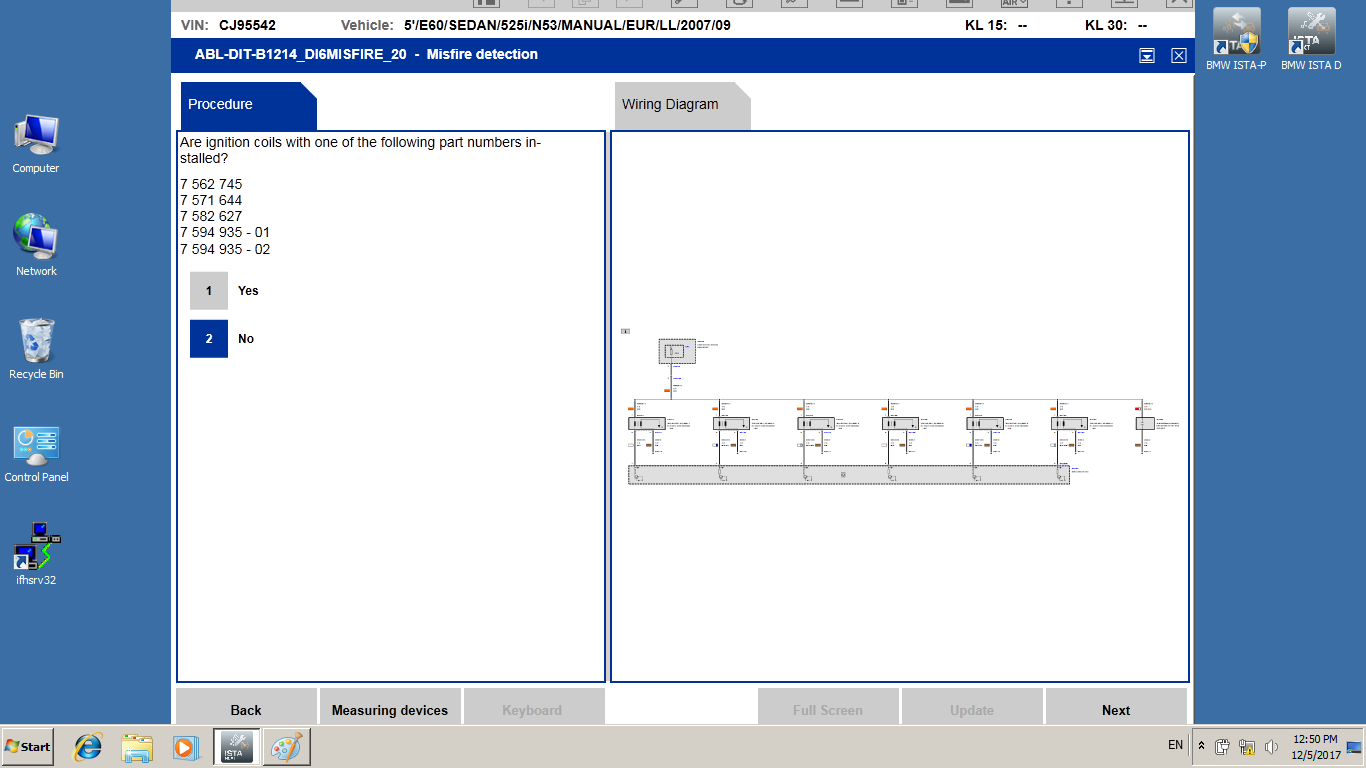Screen dimensions: 1366x768
Task: Click the ifhsrv32 desktop icon
Action: tap(36, 552)
